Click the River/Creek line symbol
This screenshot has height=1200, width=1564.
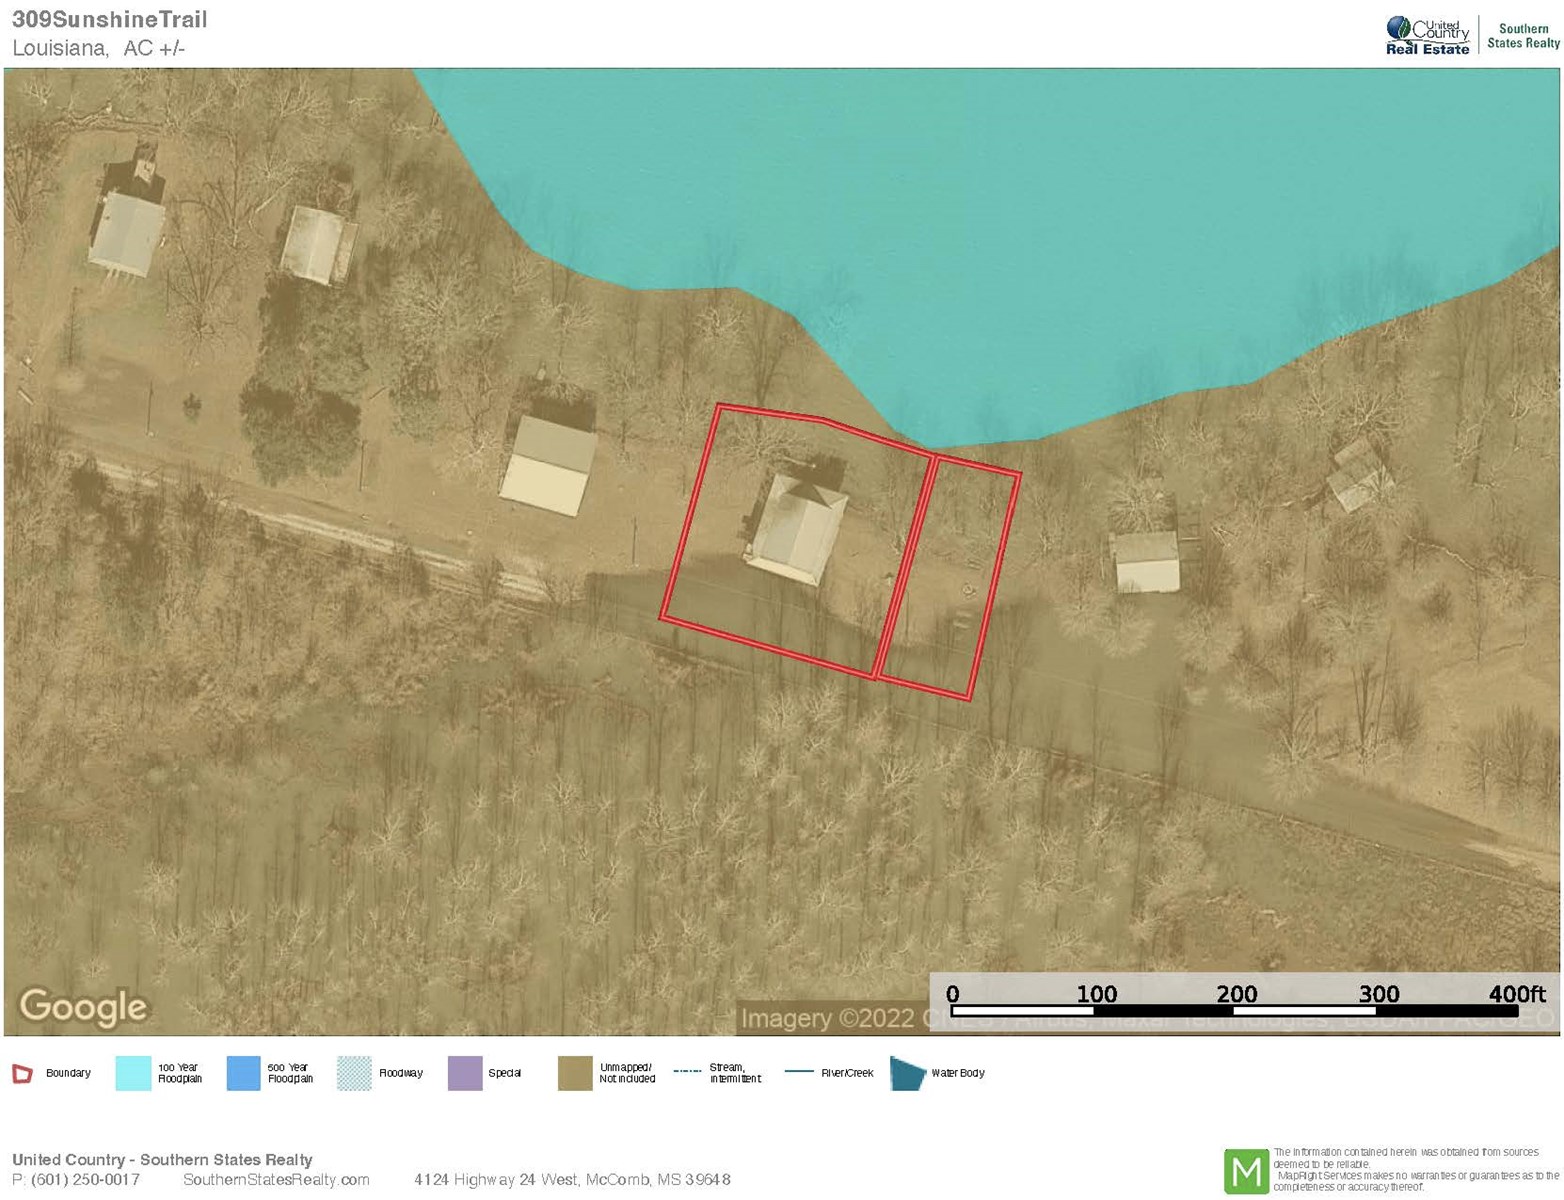(799, 1071)
